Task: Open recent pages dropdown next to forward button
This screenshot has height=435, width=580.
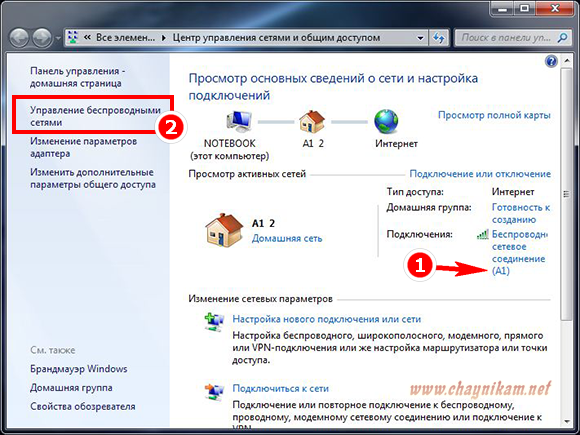Action: [58, 38]
